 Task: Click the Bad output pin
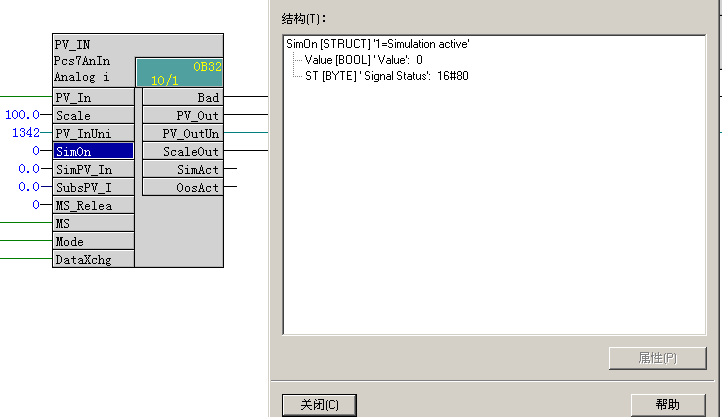click(x=183, y=97)
